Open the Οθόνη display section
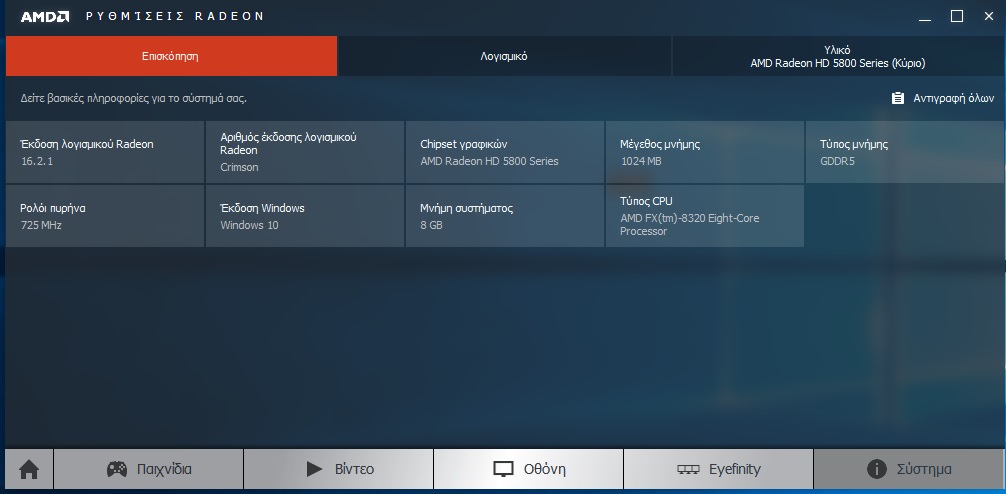 [x=529, y=469]
